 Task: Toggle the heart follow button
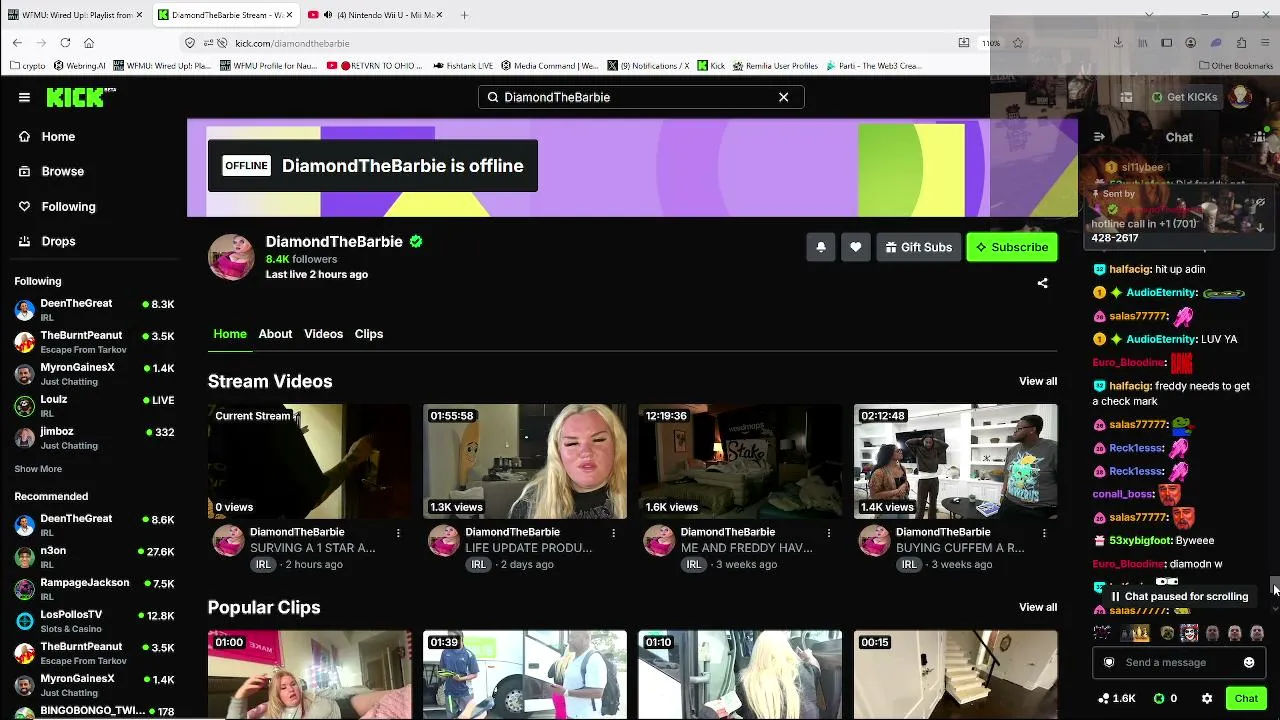pyautogui.click(x=856, y=247)
